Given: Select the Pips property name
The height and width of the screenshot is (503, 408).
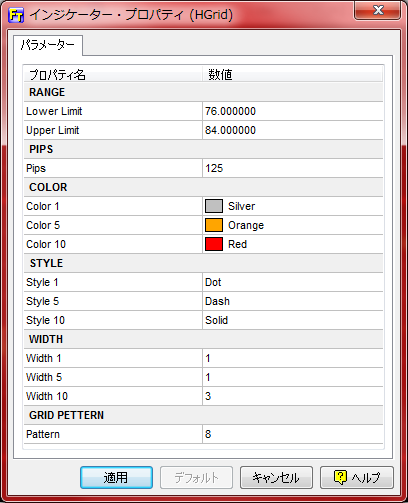Looking at the screenshot, I should [36, 168].
